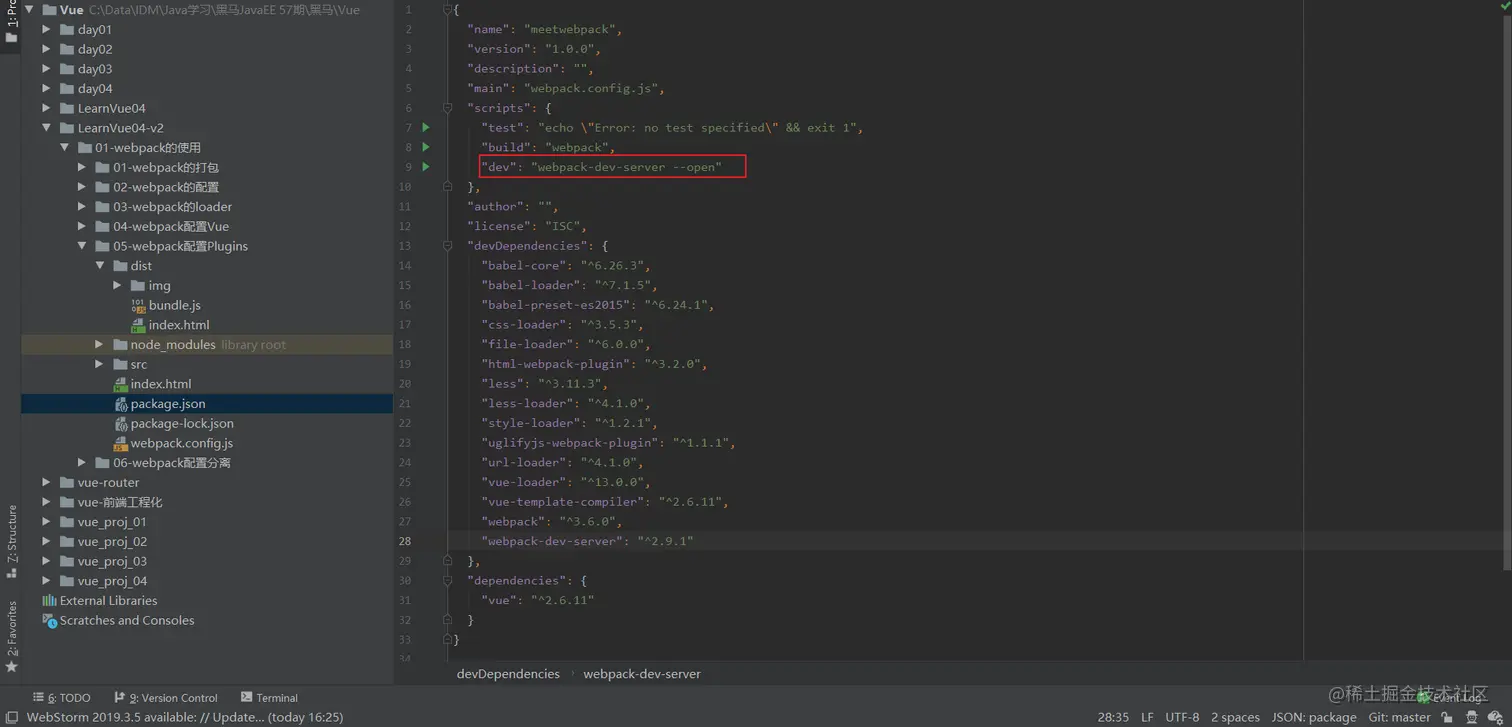Toggle tool window quick-access icon in status bar

[12, 717]
